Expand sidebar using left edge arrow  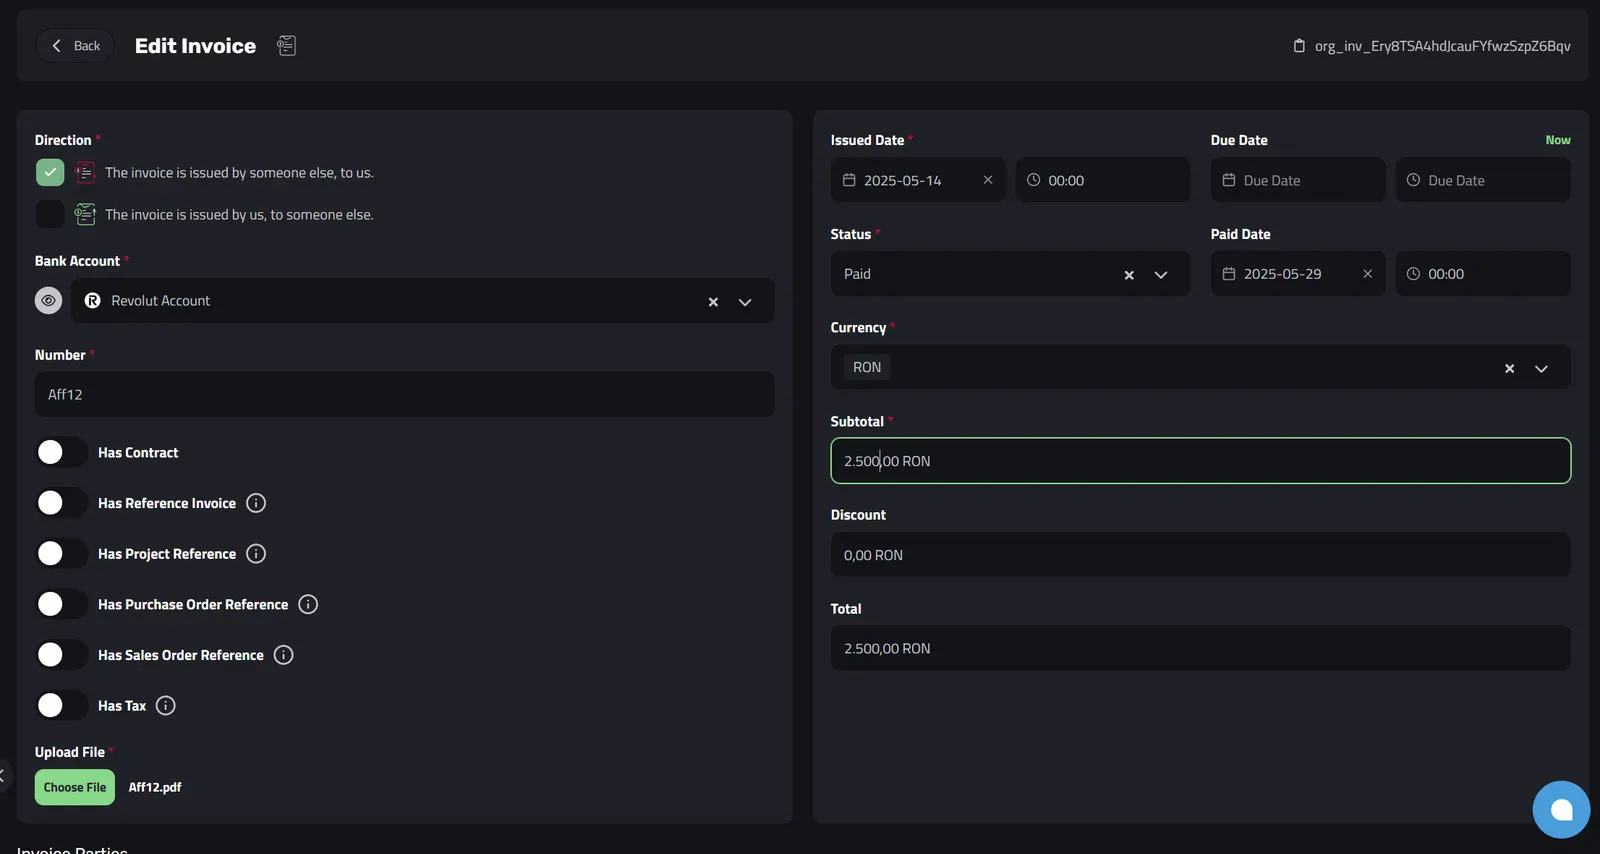point(4,775)
